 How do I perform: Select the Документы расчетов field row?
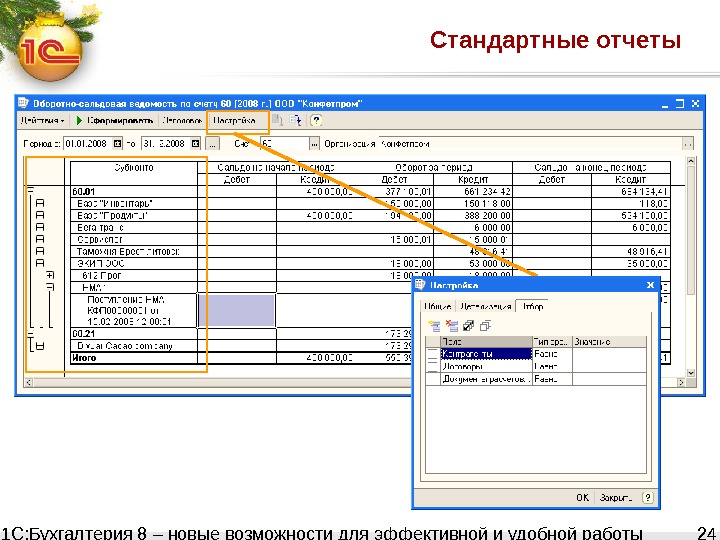tap(486, 379)
